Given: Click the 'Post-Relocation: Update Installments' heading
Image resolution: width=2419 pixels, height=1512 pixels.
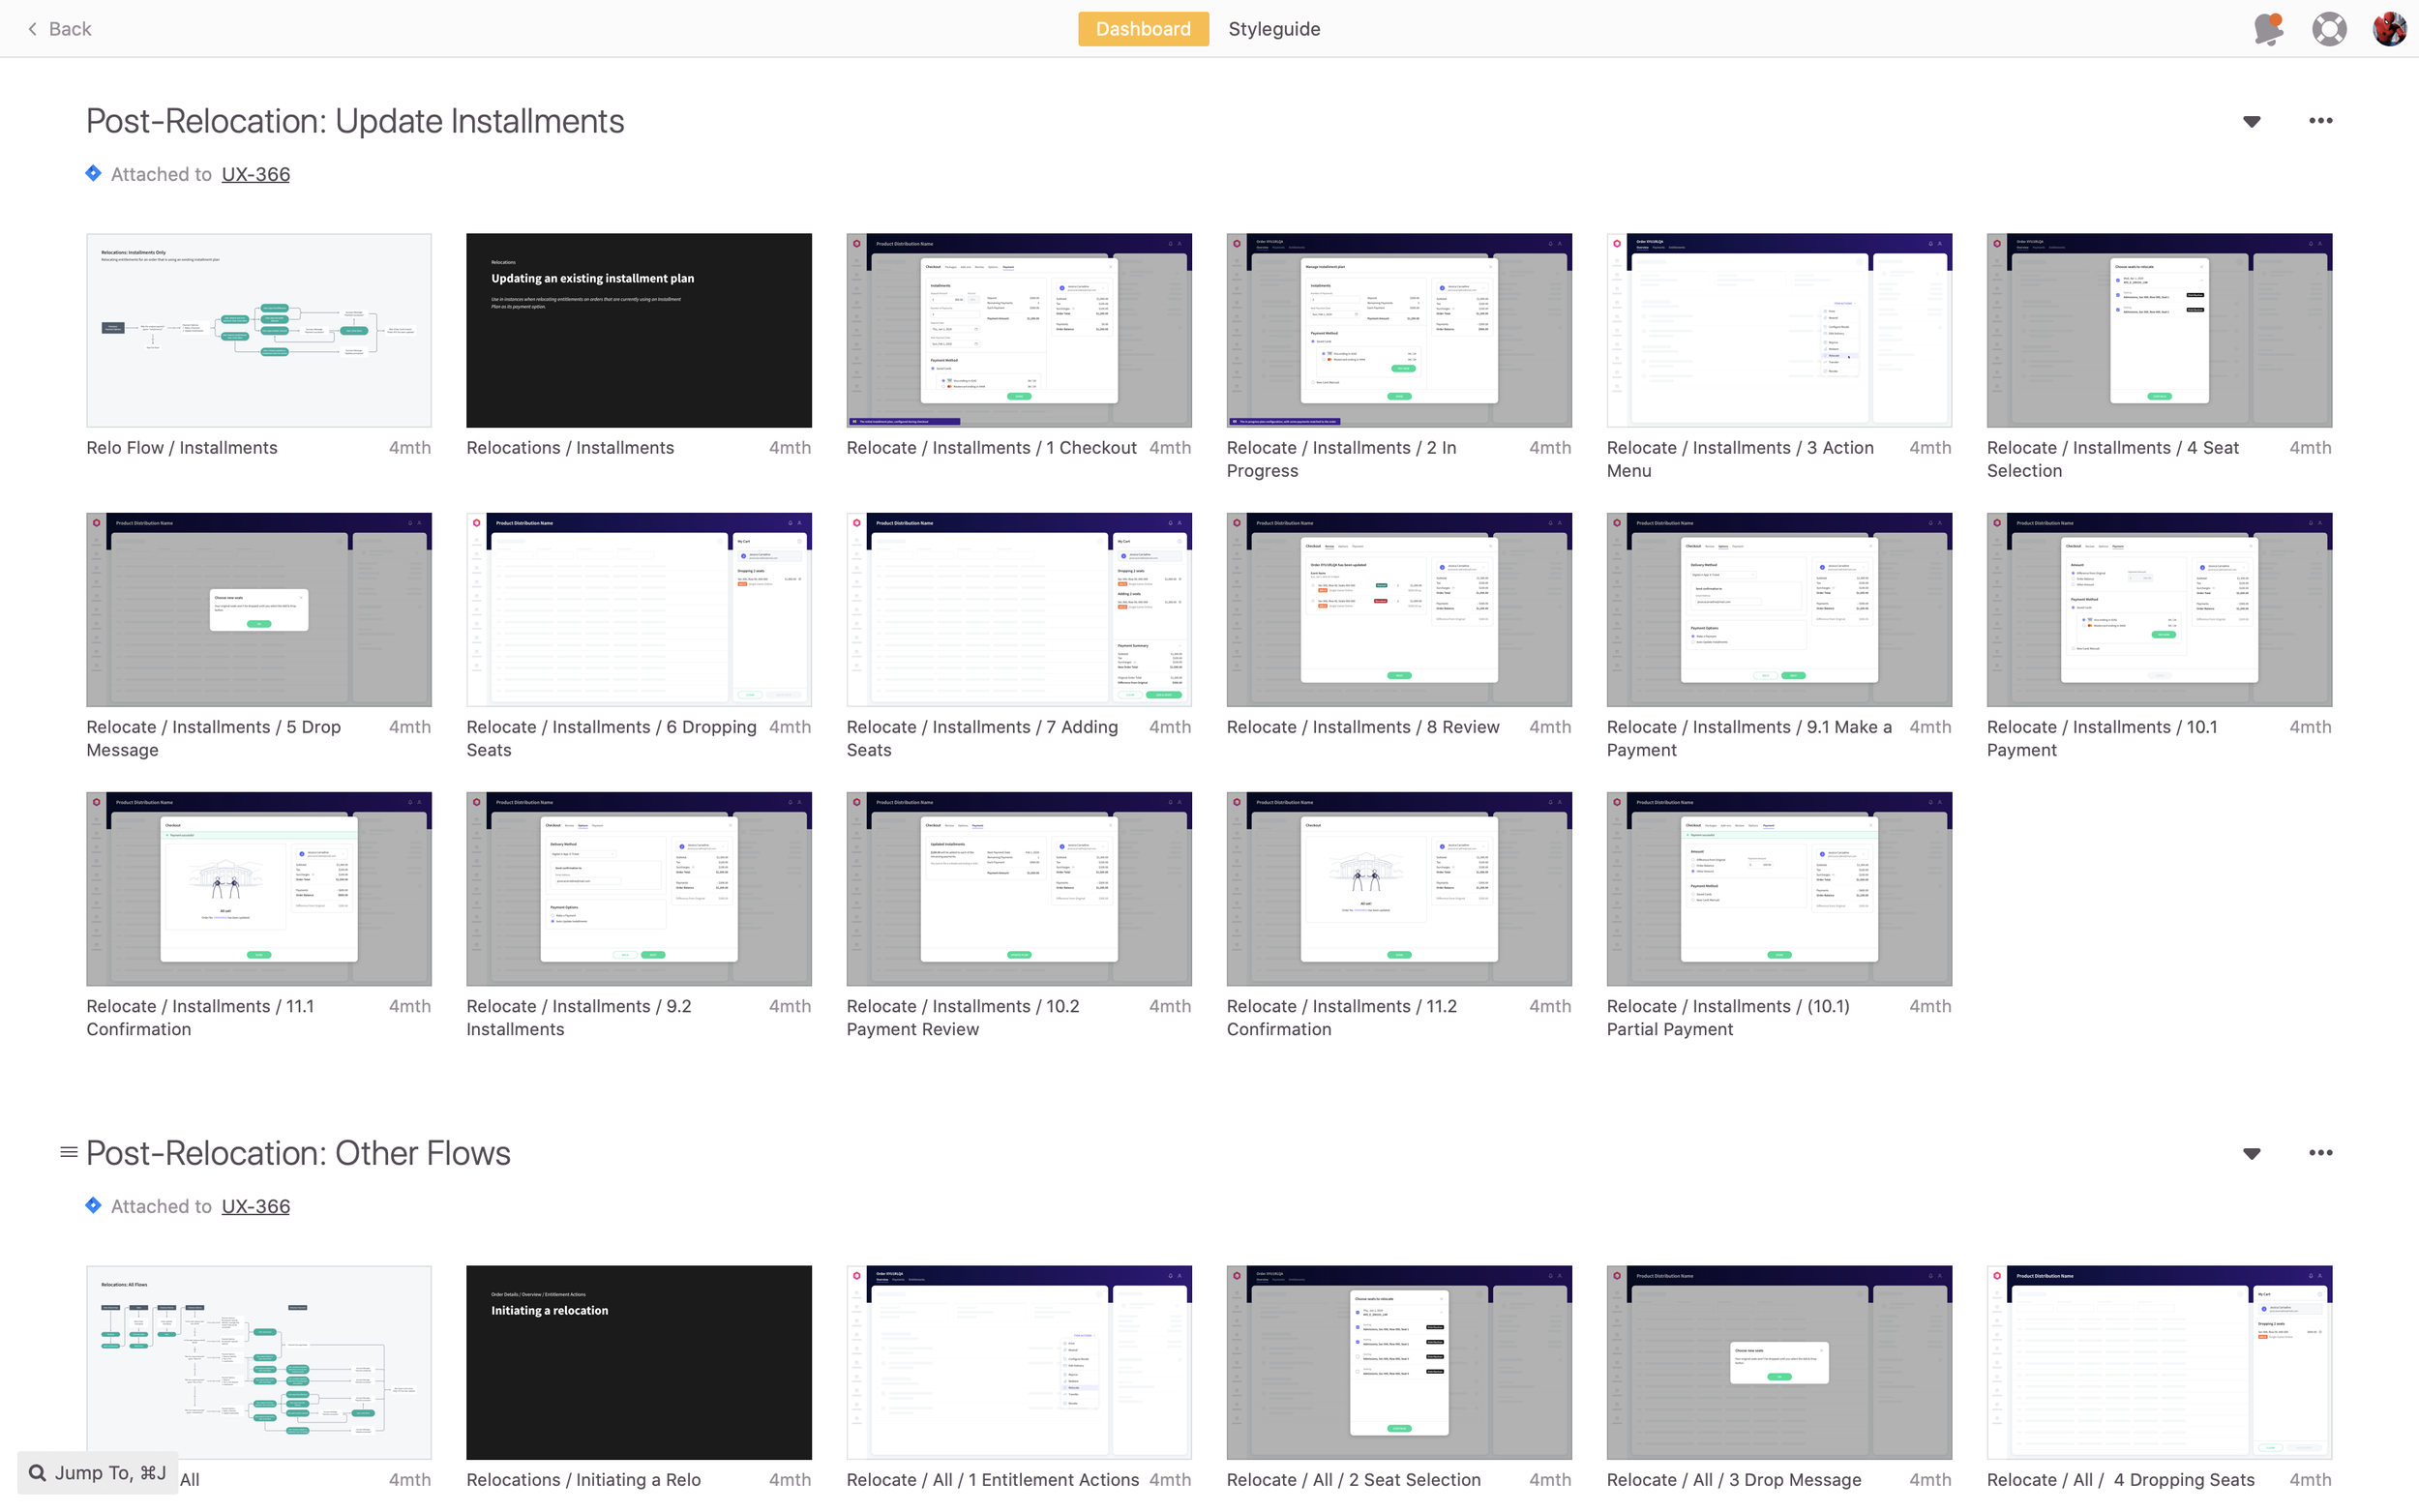Looking at the screenshot, I should (355, 121).
